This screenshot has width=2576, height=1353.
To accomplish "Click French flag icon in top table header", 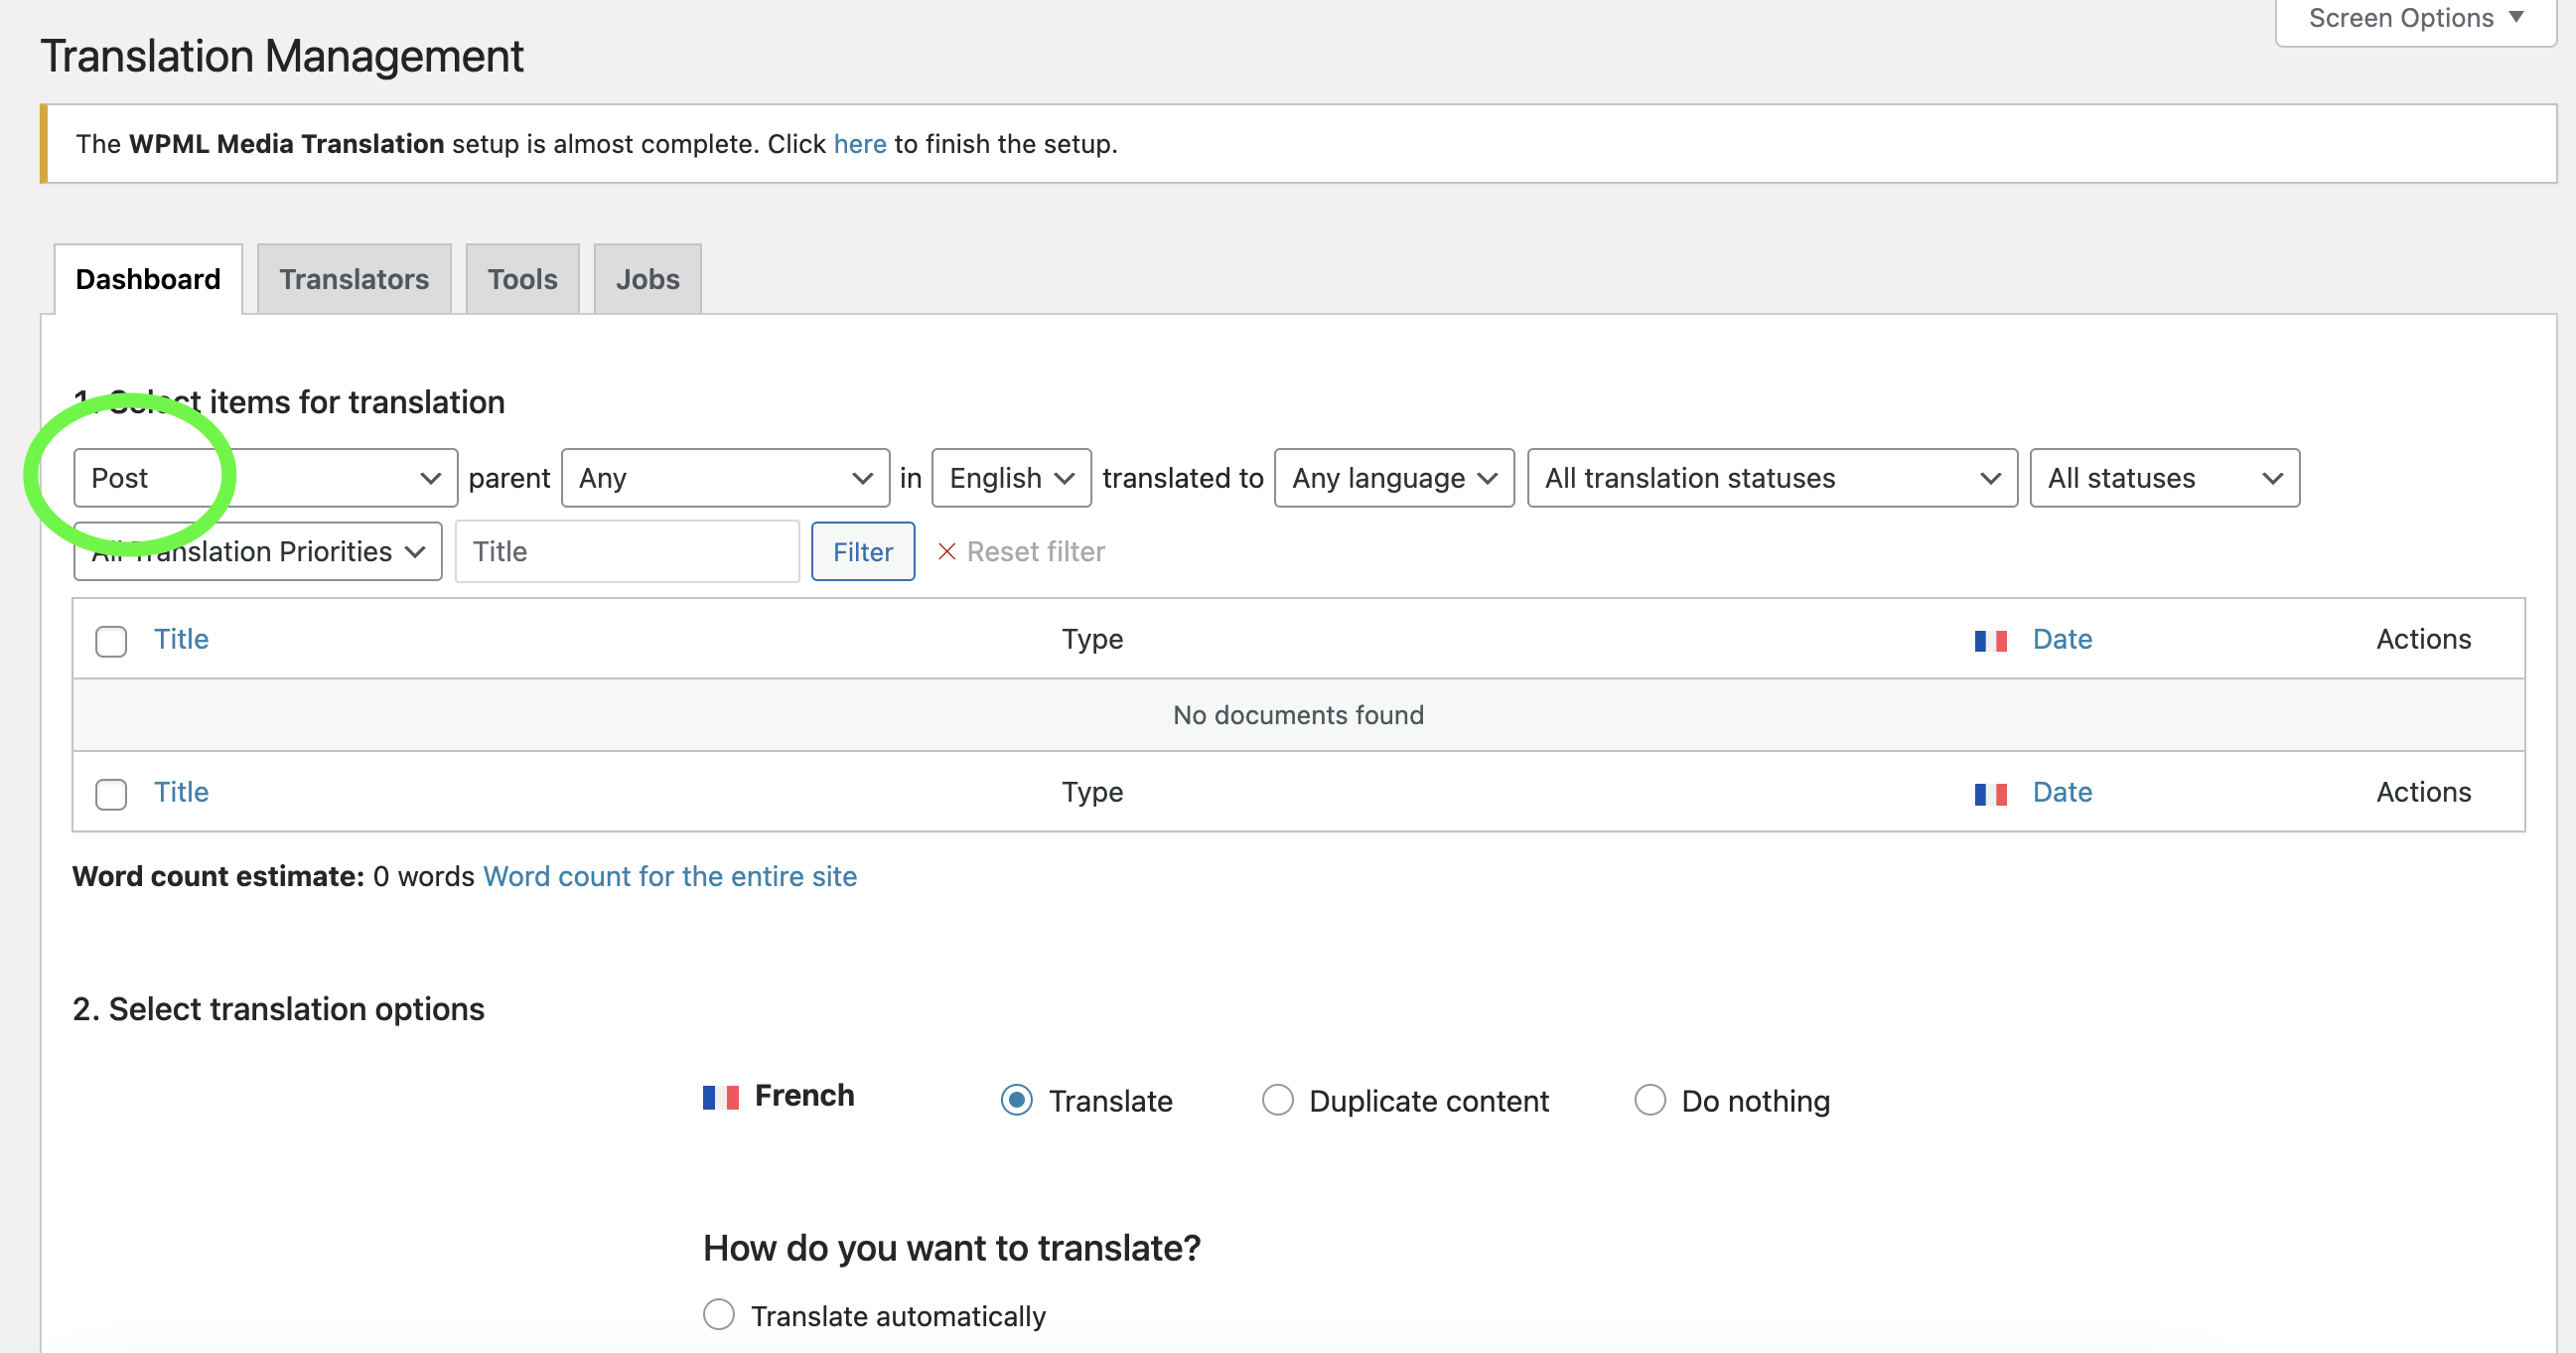I will click(x=1990, y=641).
